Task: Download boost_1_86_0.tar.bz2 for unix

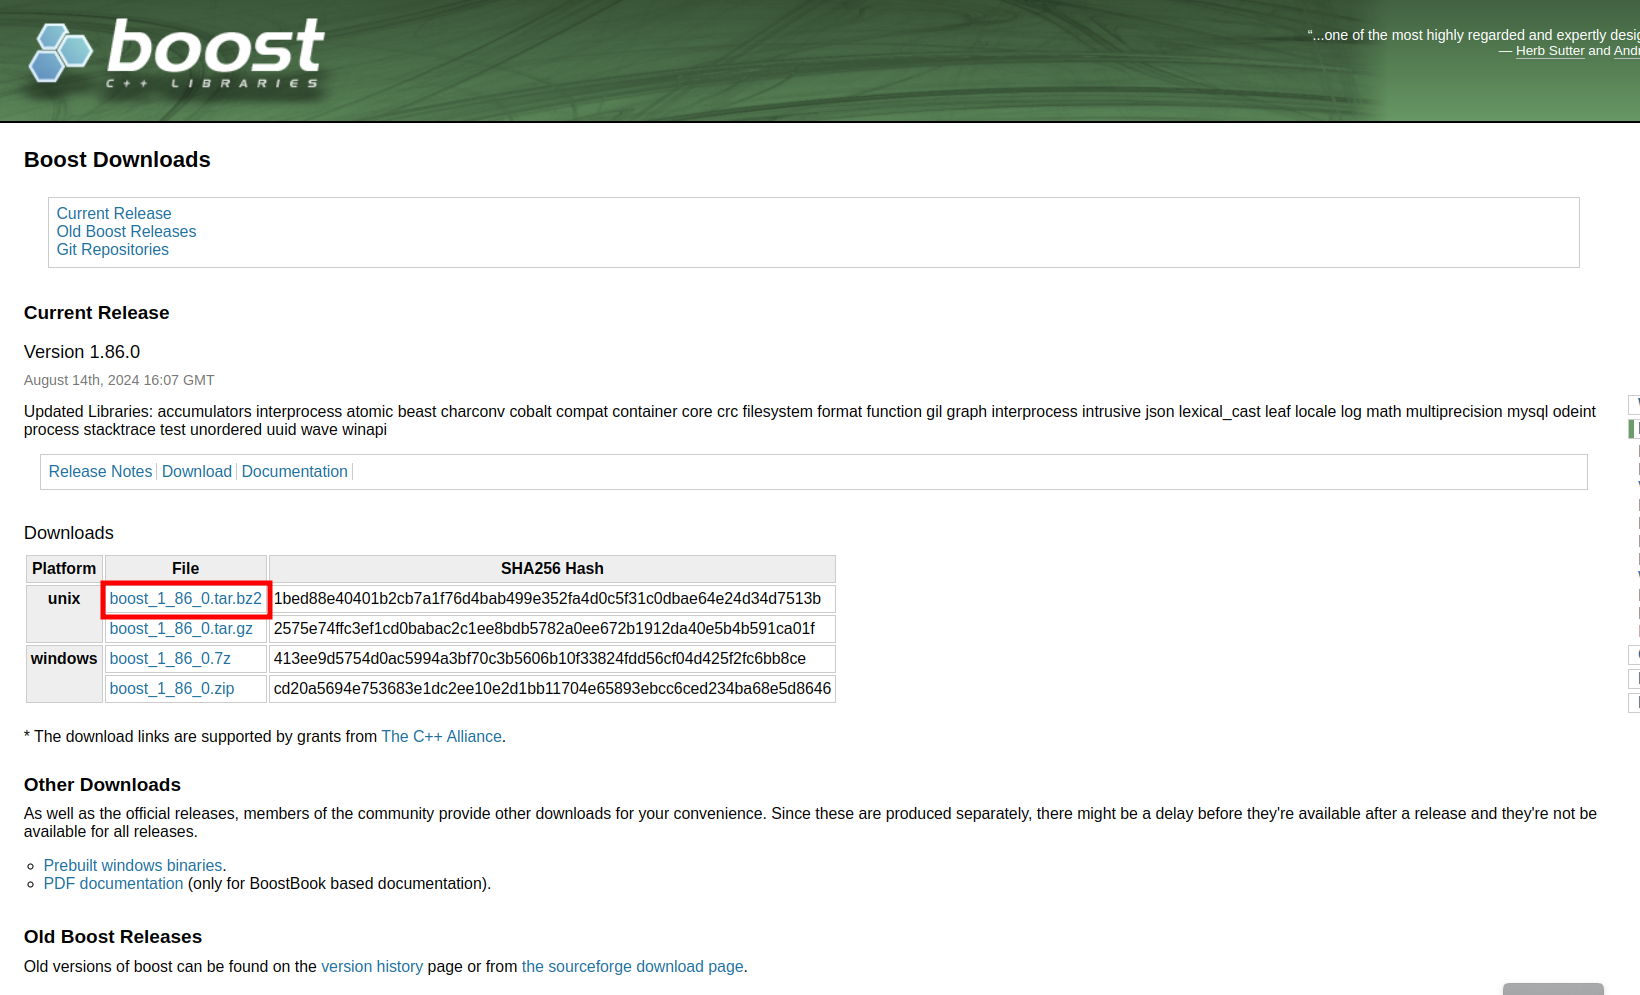Action: click(x=185, y=598)
